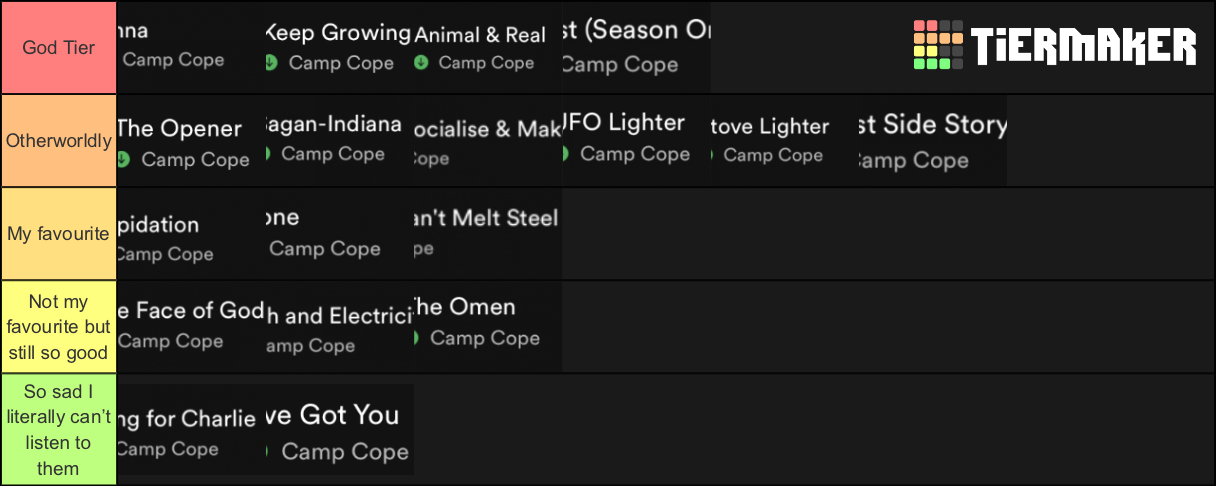Image resolution: width=1216 pixels, height=486 pixels.
Task: Click the My favourite tier label
Action: pos(58,234)
